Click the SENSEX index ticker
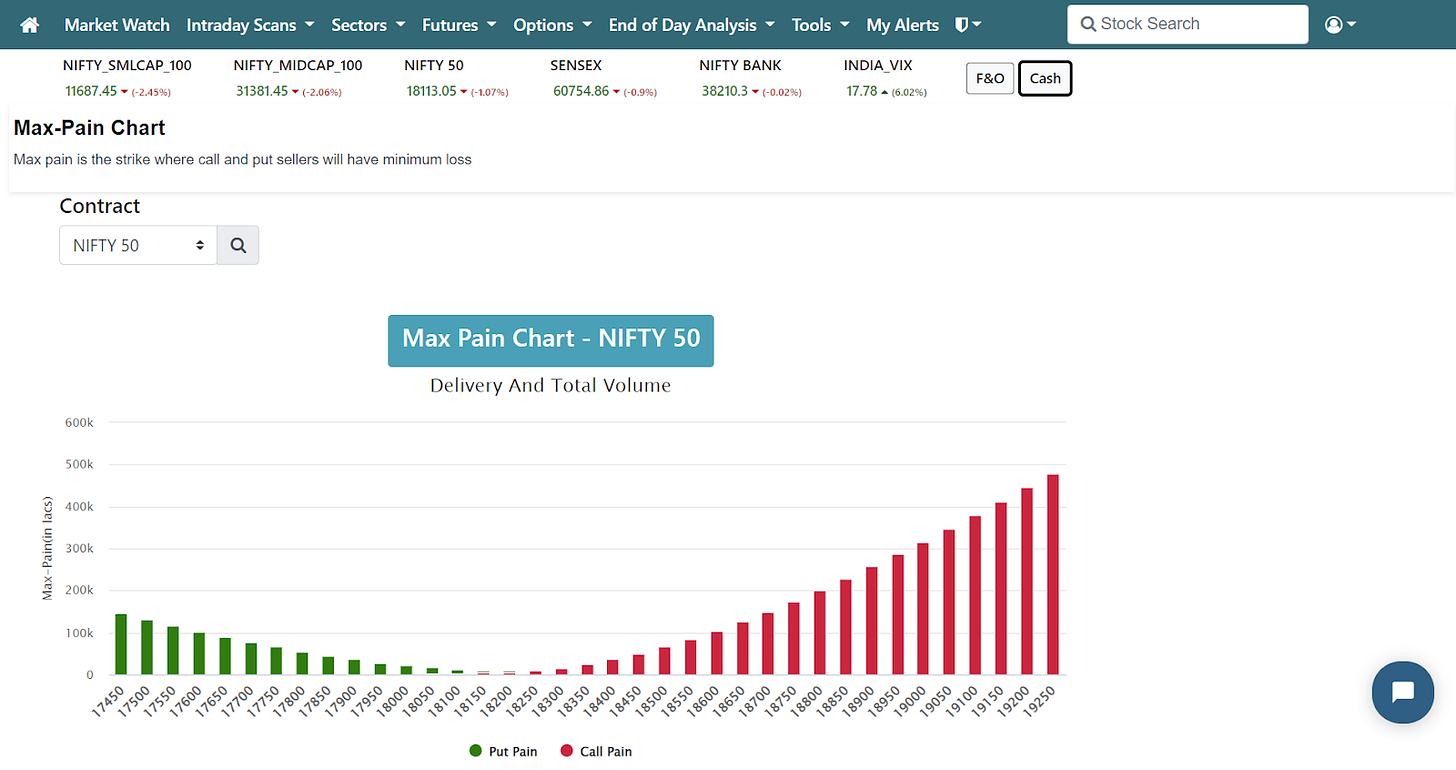 [x=576, y=65]
